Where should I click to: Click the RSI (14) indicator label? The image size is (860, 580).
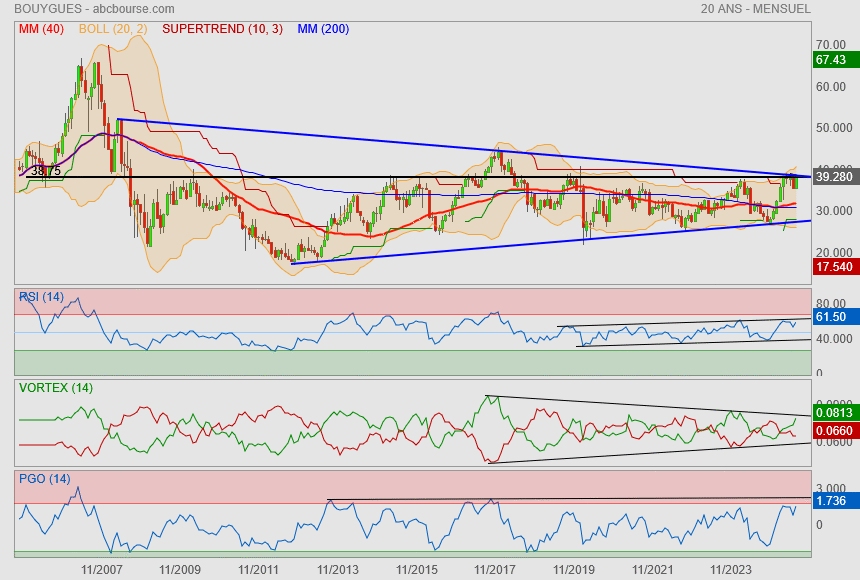coord(41,297)
